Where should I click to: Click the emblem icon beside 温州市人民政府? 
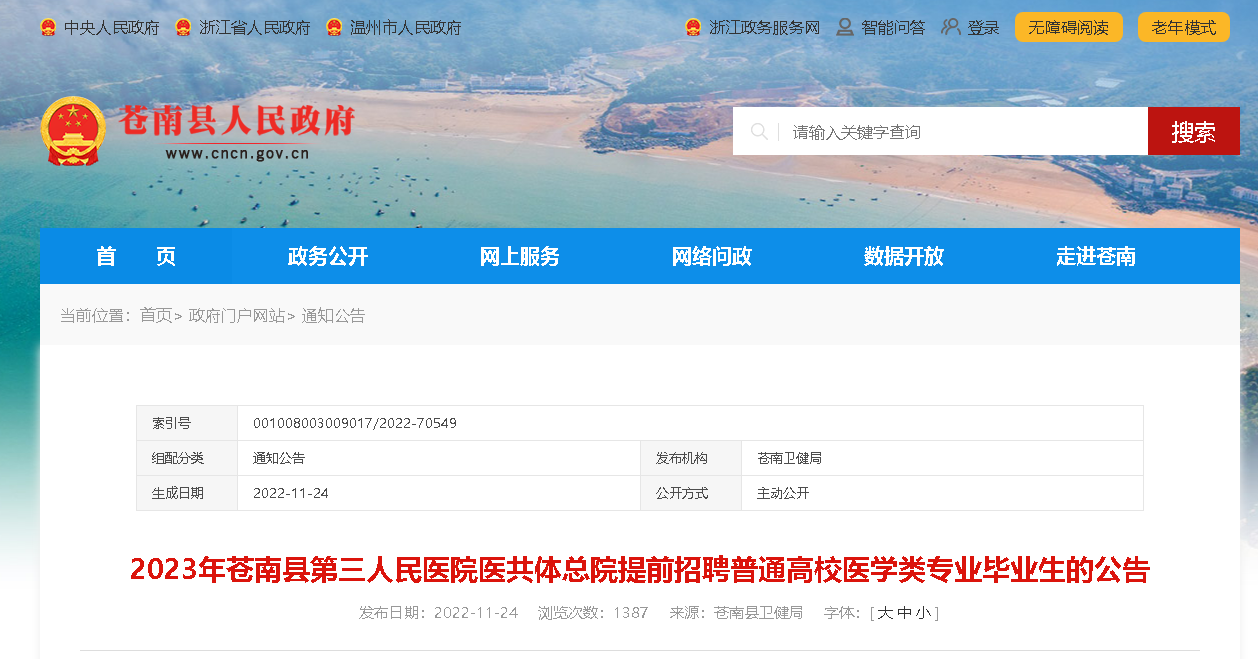(x=334, y=28)
